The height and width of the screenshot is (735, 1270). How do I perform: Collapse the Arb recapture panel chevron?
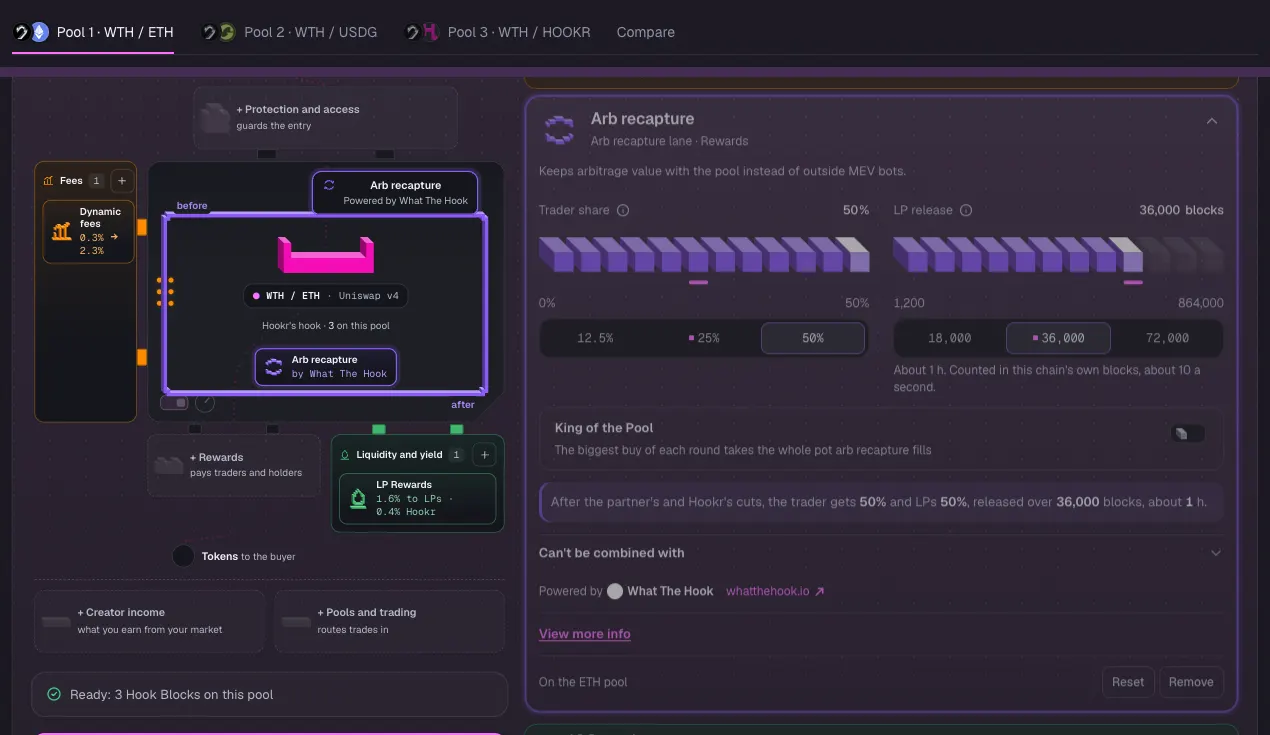[1211, 121]
